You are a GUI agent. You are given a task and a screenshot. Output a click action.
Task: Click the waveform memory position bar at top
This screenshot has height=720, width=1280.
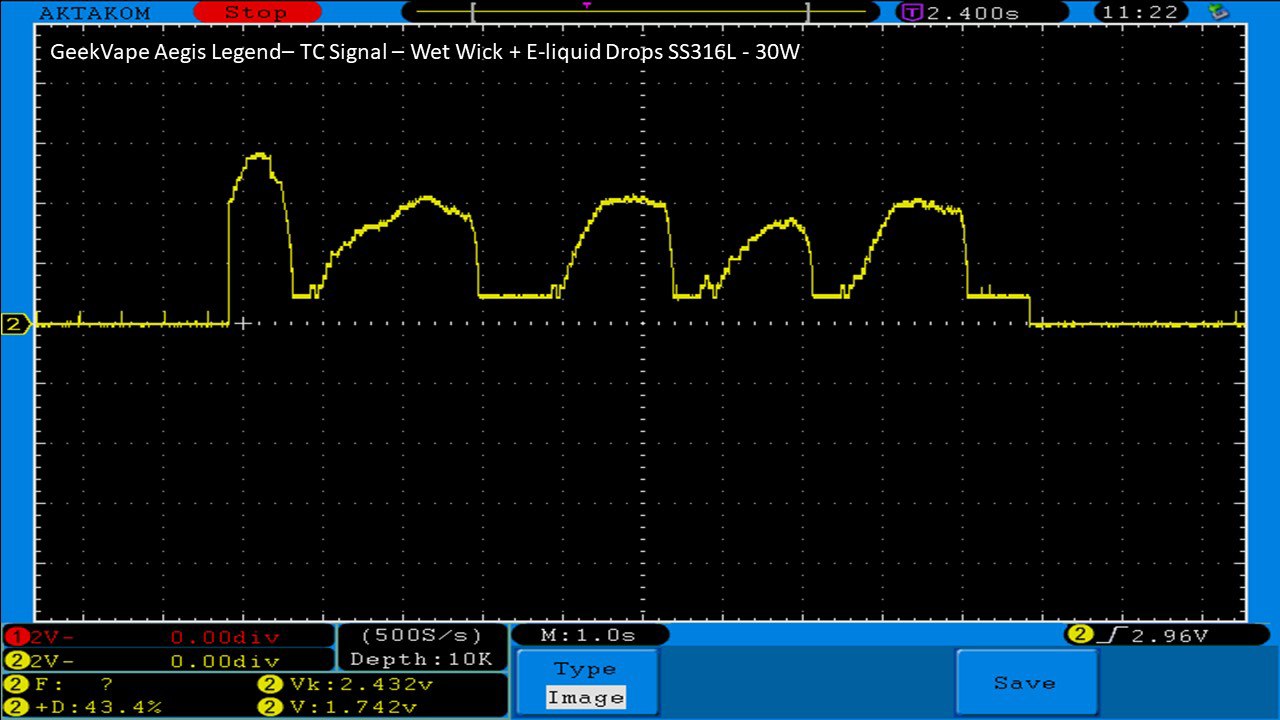(640, 13)
